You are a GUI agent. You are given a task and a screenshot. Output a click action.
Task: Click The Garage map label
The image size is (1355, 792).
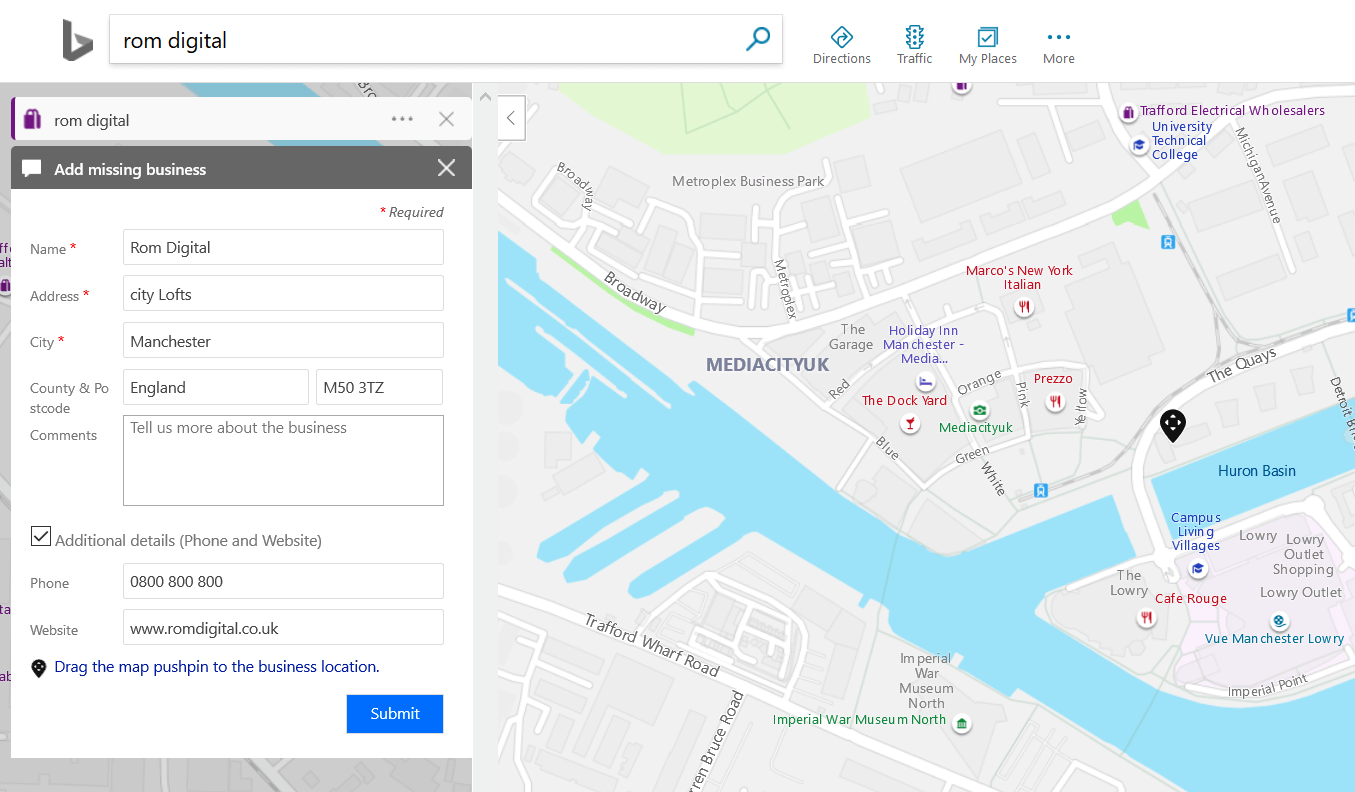click(852, 337)
